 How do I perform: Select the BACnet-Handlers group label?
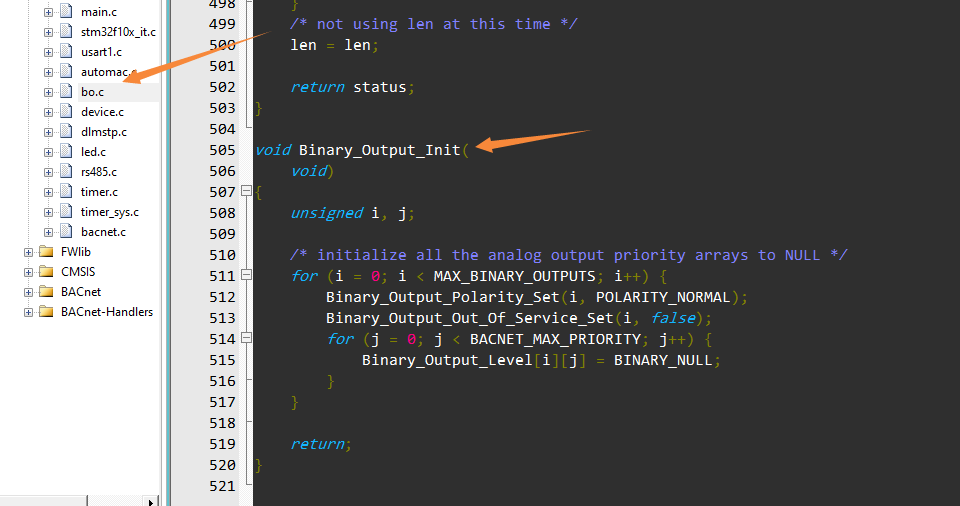point(107,312)
